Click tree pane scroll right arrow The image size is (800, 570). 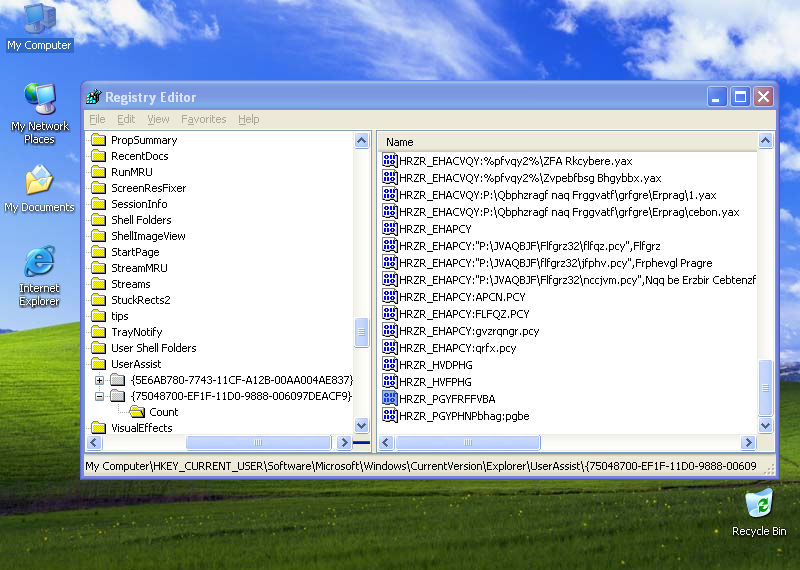[344, 442]
